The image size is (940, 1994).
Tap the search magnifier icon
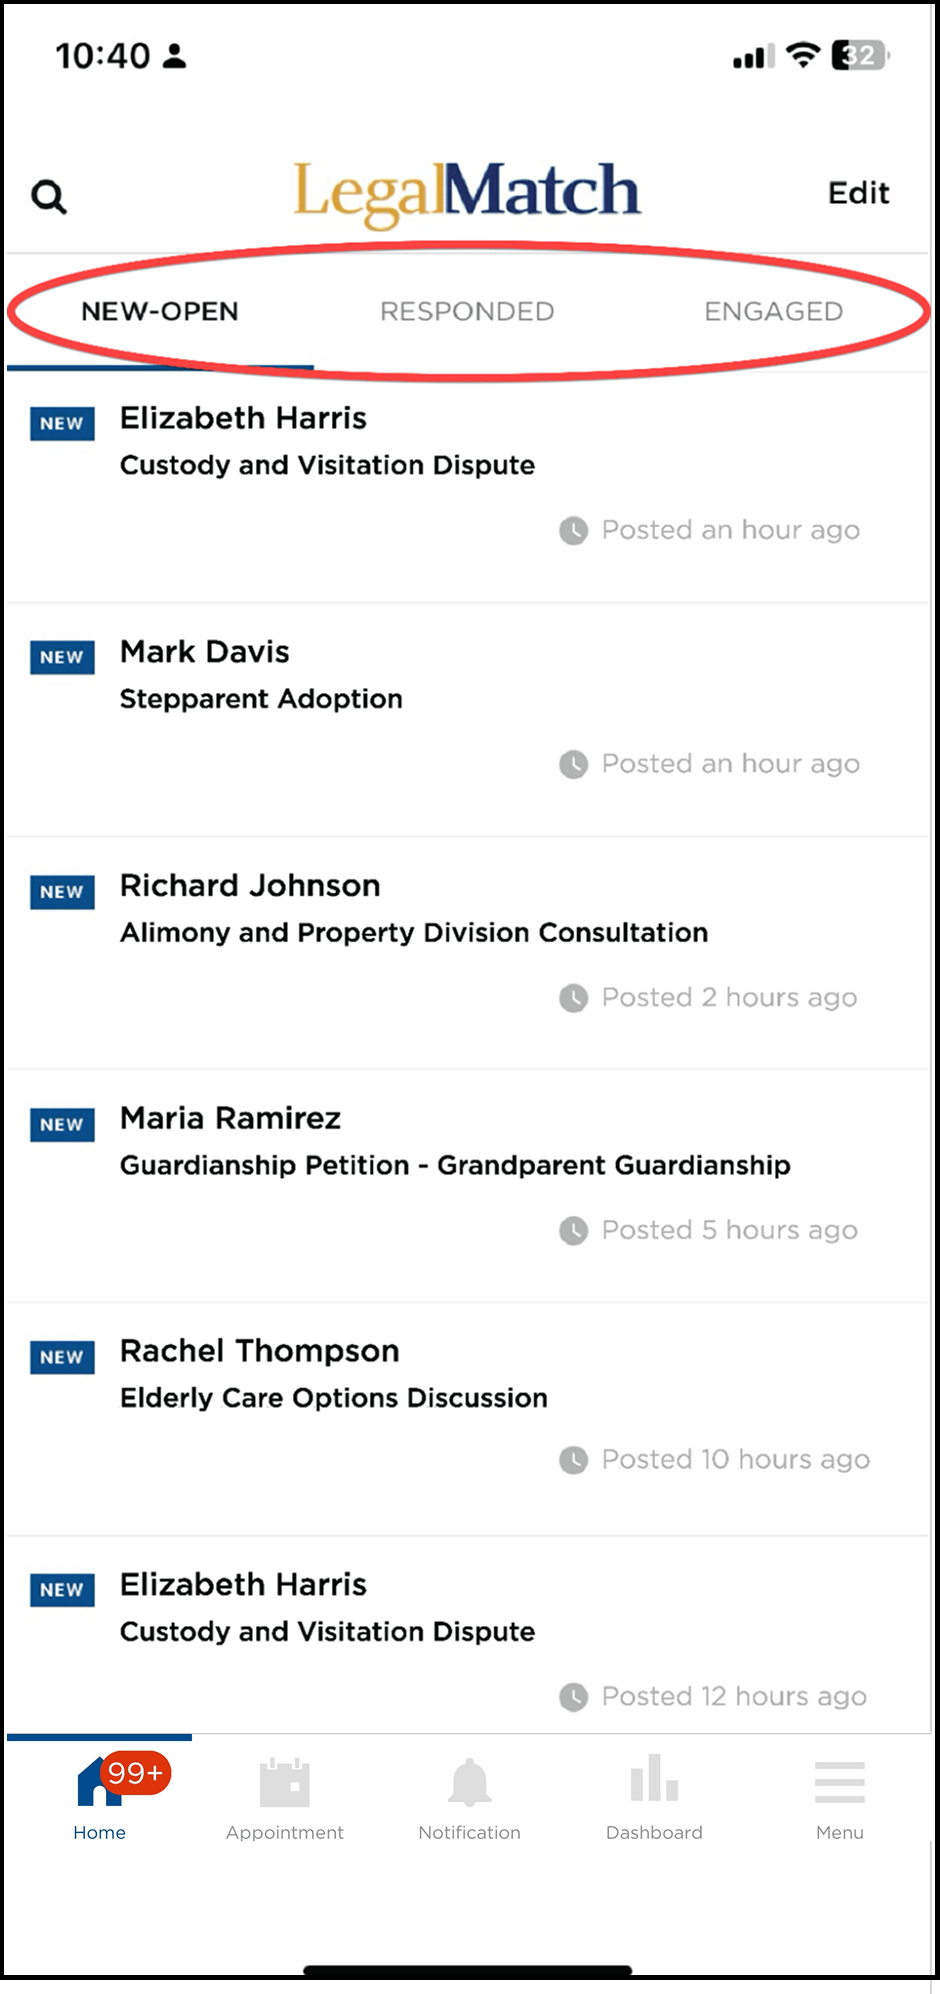(x=49, y=197)
